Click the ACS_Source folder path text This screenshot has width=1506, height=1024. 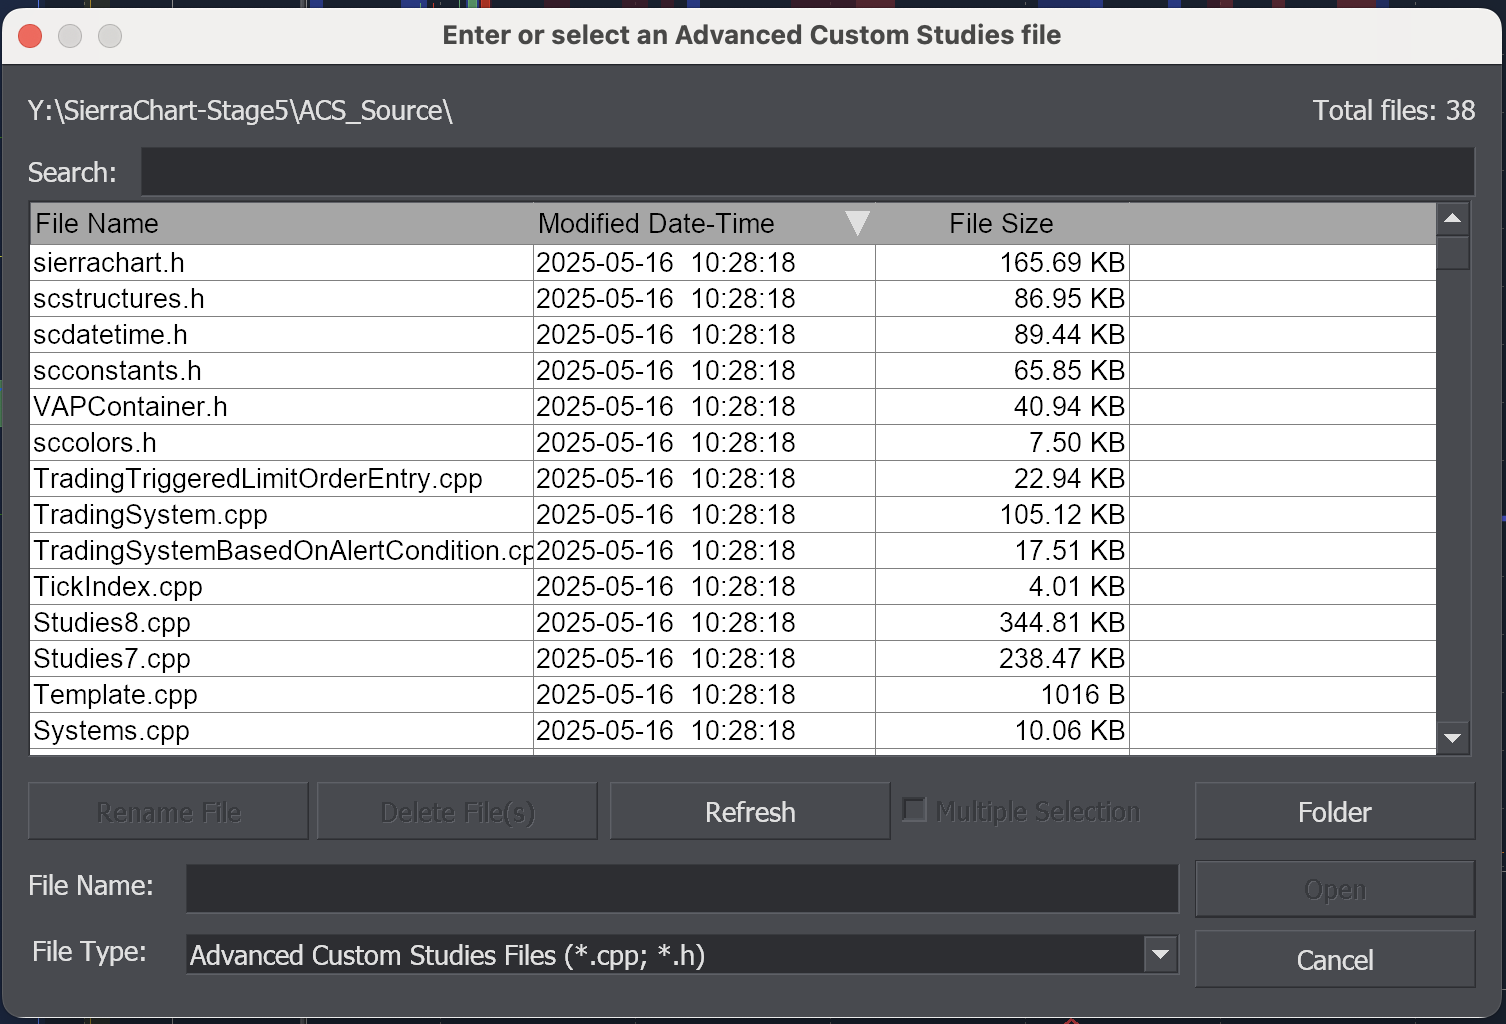click(240, 110)
